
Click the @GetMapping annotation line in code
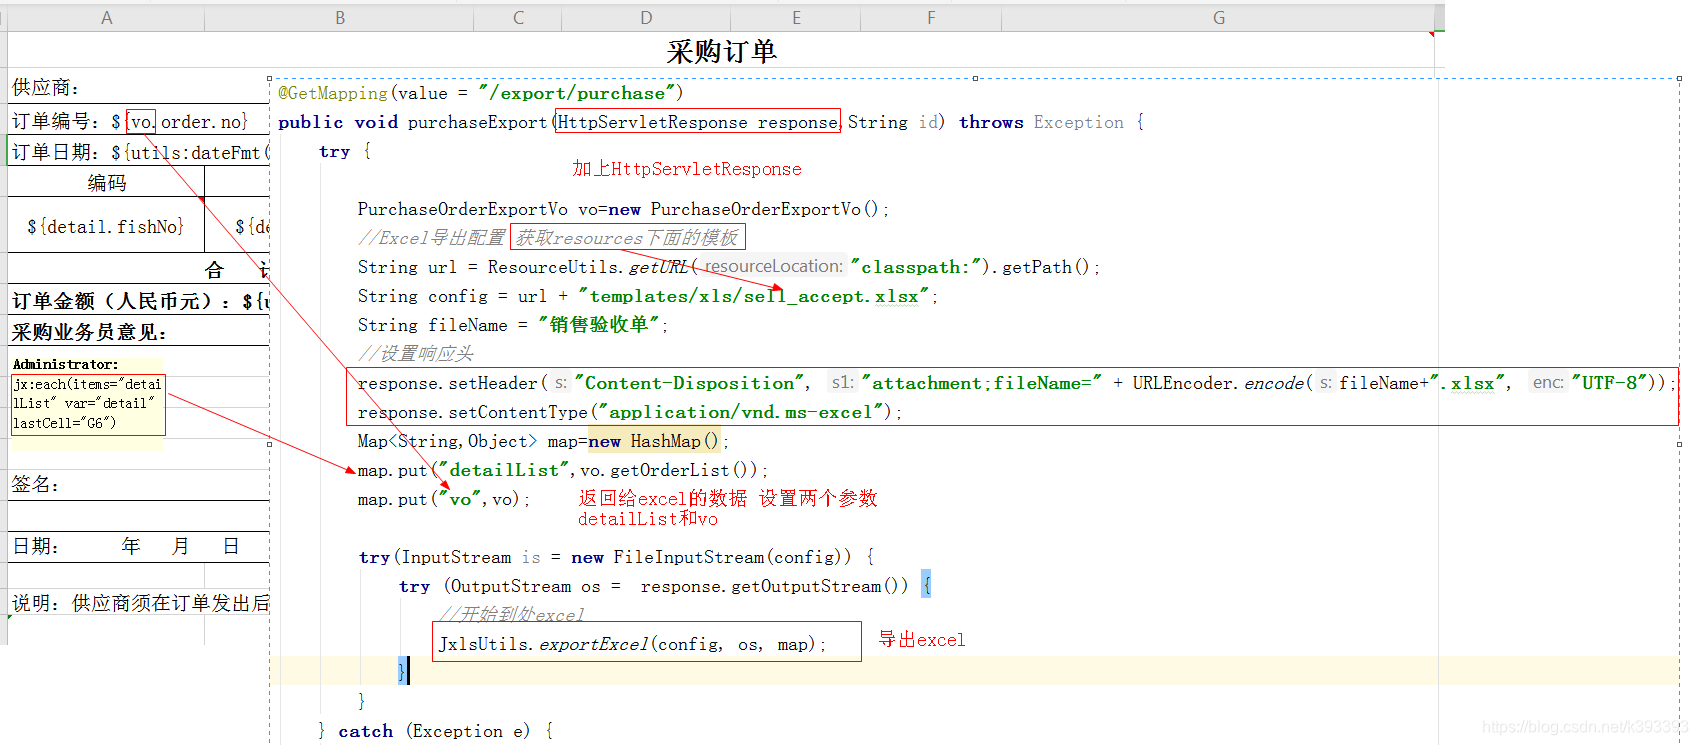481,93
